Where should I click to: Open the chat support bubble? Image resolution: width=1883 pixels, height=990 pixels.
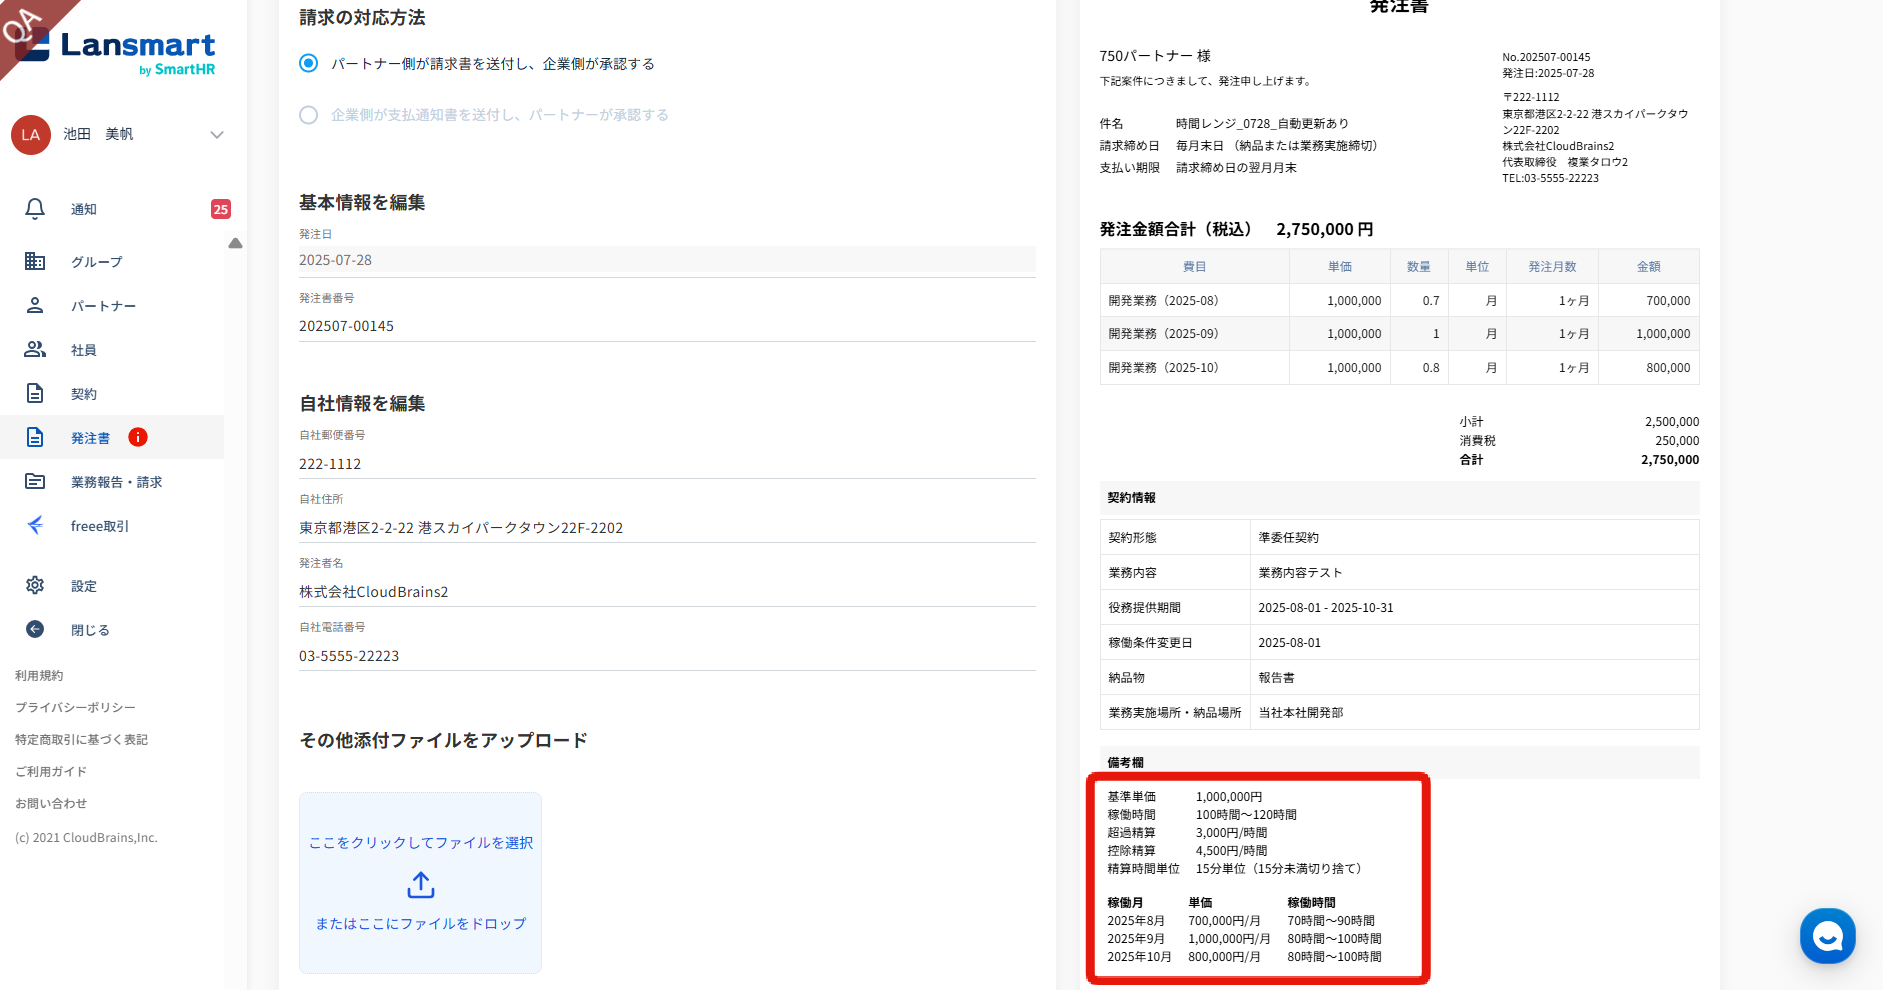[1827, 936]
